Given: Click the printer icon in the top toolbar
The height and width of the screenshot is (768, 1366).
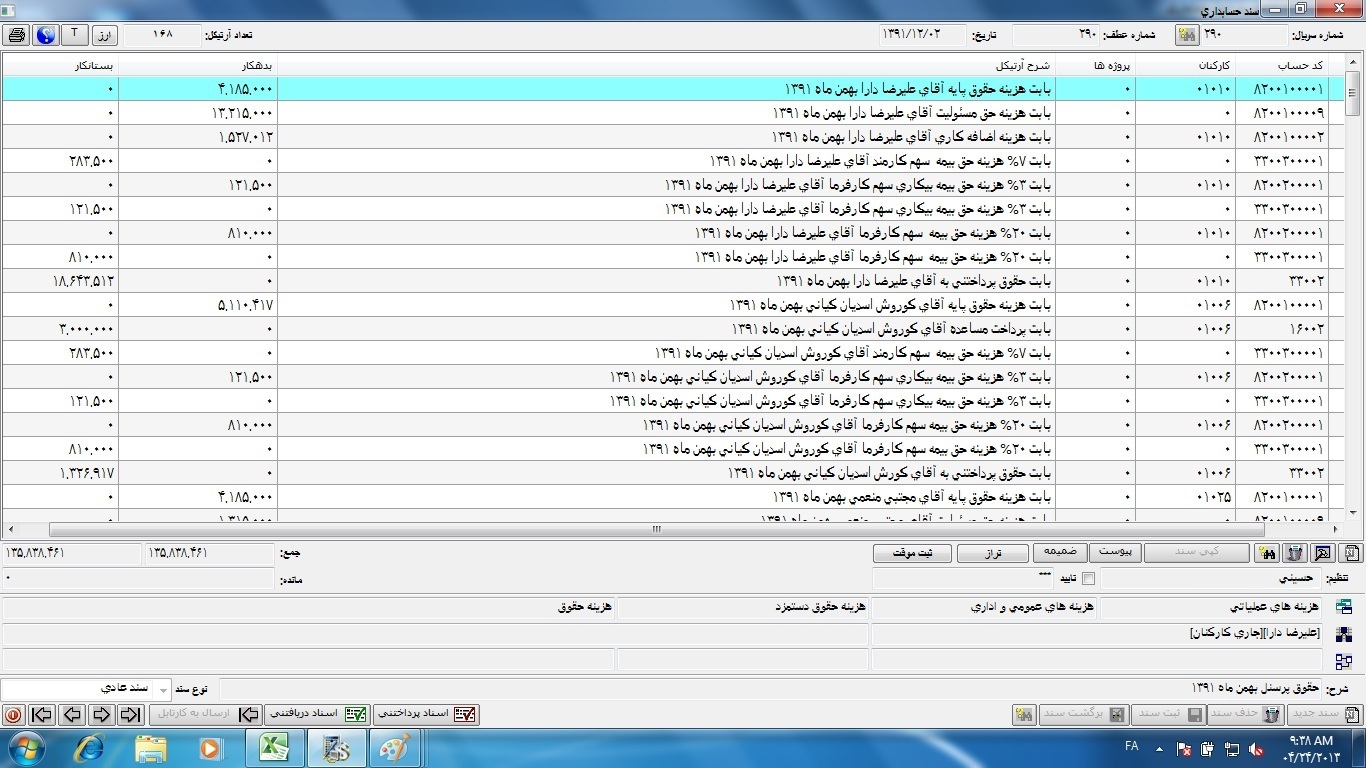Looking at the screenshot, I should (16, 35).
